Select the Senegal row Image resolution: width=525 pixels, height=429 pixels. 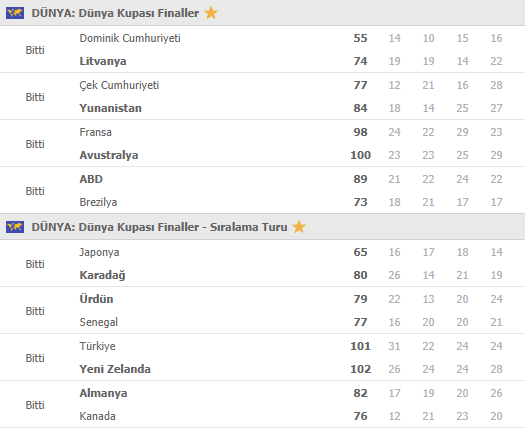(x=262, y=322)
